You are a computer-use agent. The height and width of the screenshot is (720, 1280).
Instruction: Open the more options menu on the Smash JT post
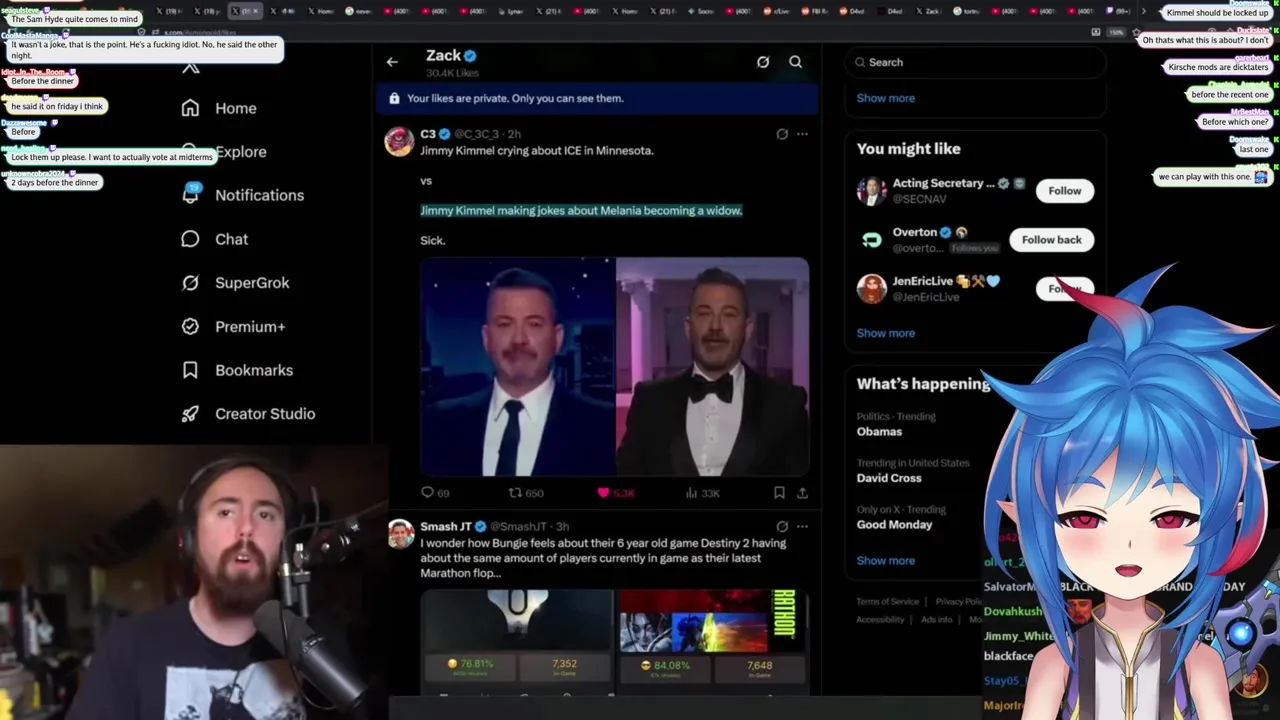point(802,526)
